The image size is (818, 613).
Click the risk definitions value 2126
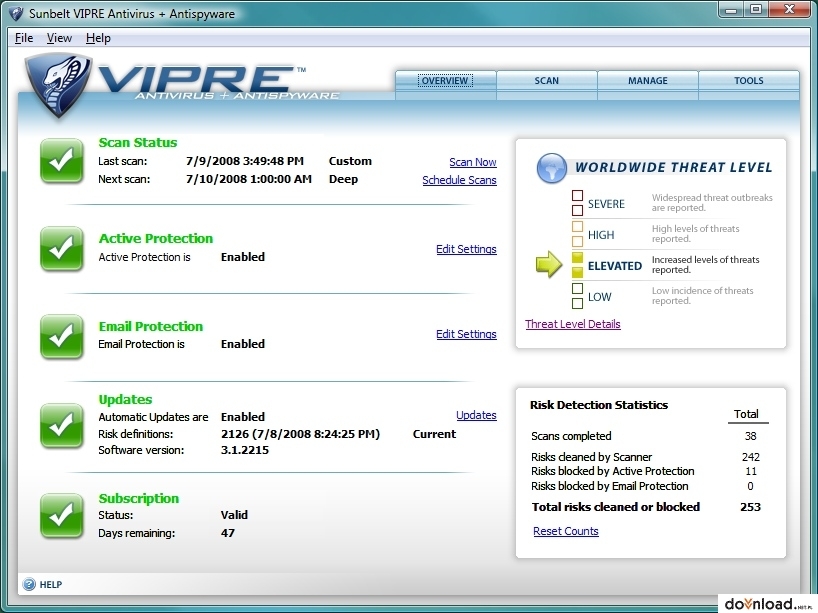click(300, 434)
